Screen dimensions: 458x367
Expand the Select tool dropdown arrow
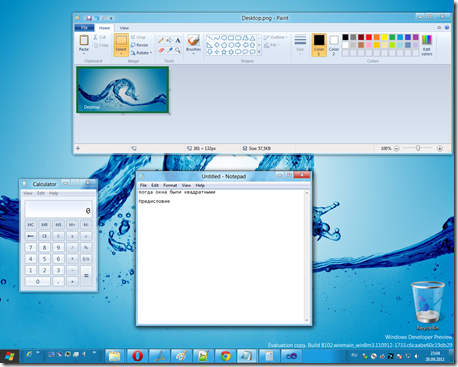[x=121, y=53]
